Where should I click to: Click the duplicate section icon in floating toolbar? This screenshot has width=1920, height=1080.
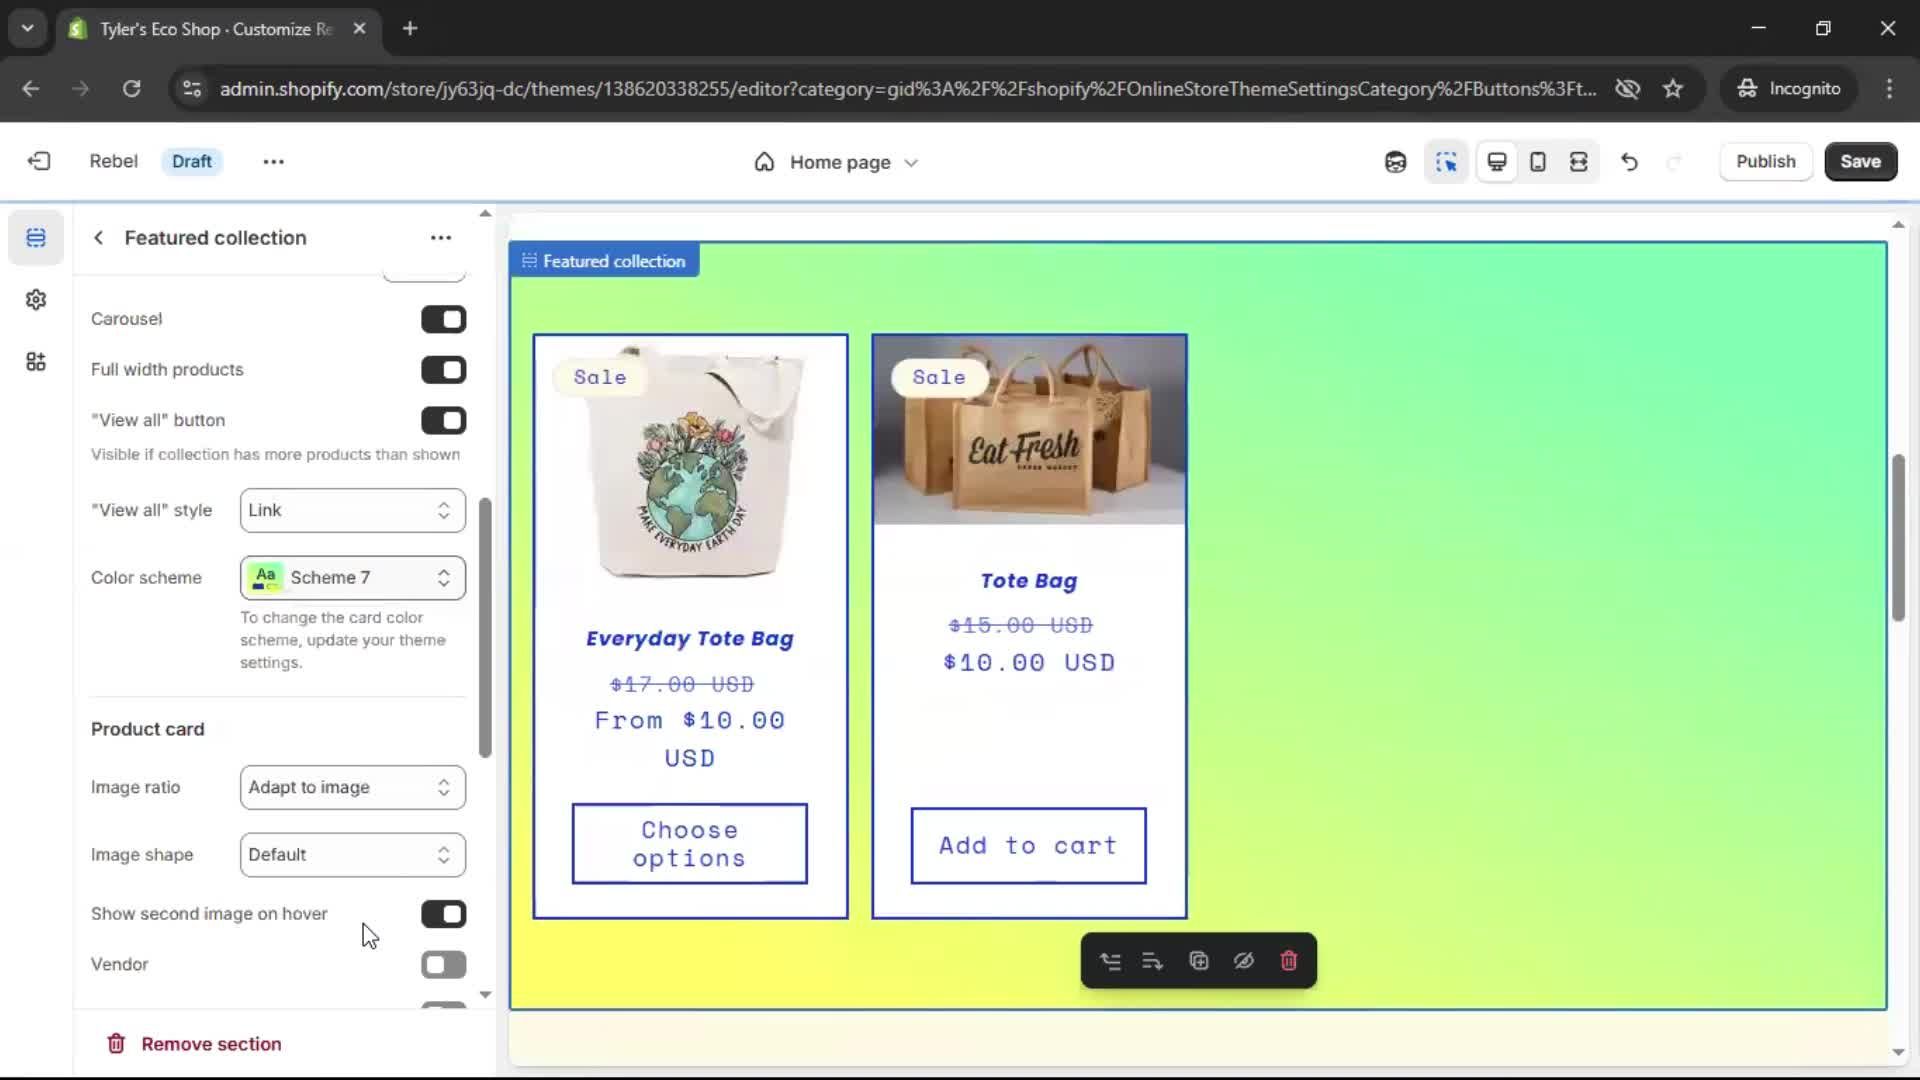click(1198, 961)
